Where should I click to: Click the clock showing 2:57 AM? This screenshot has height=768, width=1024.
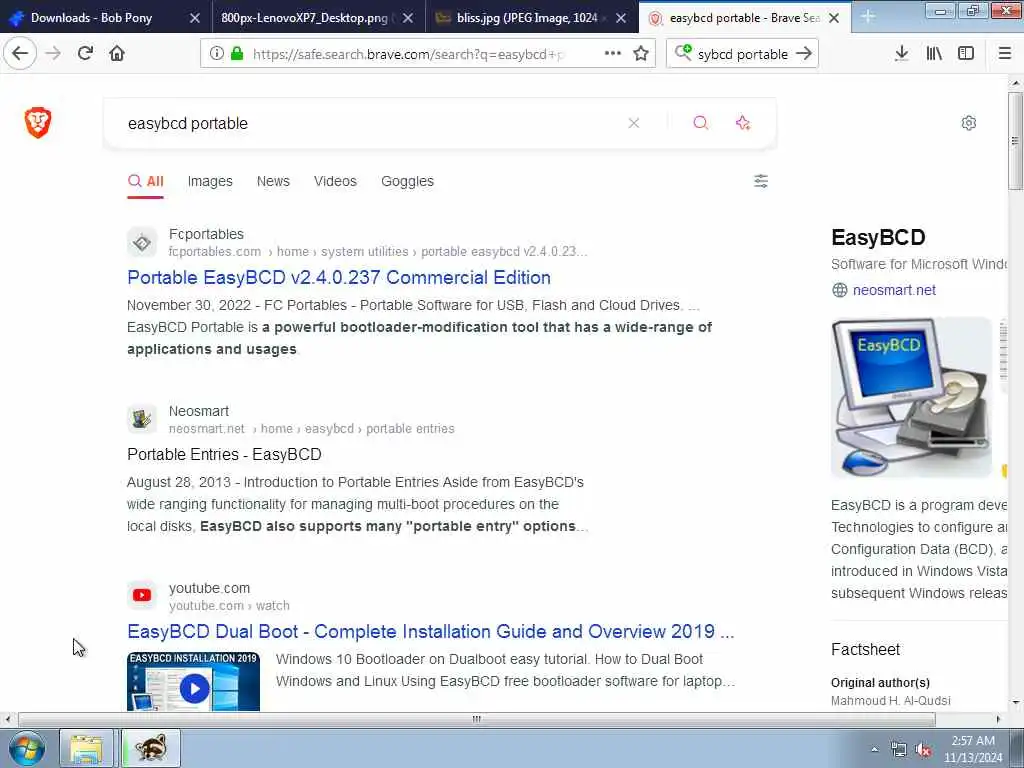pos(972,741)
